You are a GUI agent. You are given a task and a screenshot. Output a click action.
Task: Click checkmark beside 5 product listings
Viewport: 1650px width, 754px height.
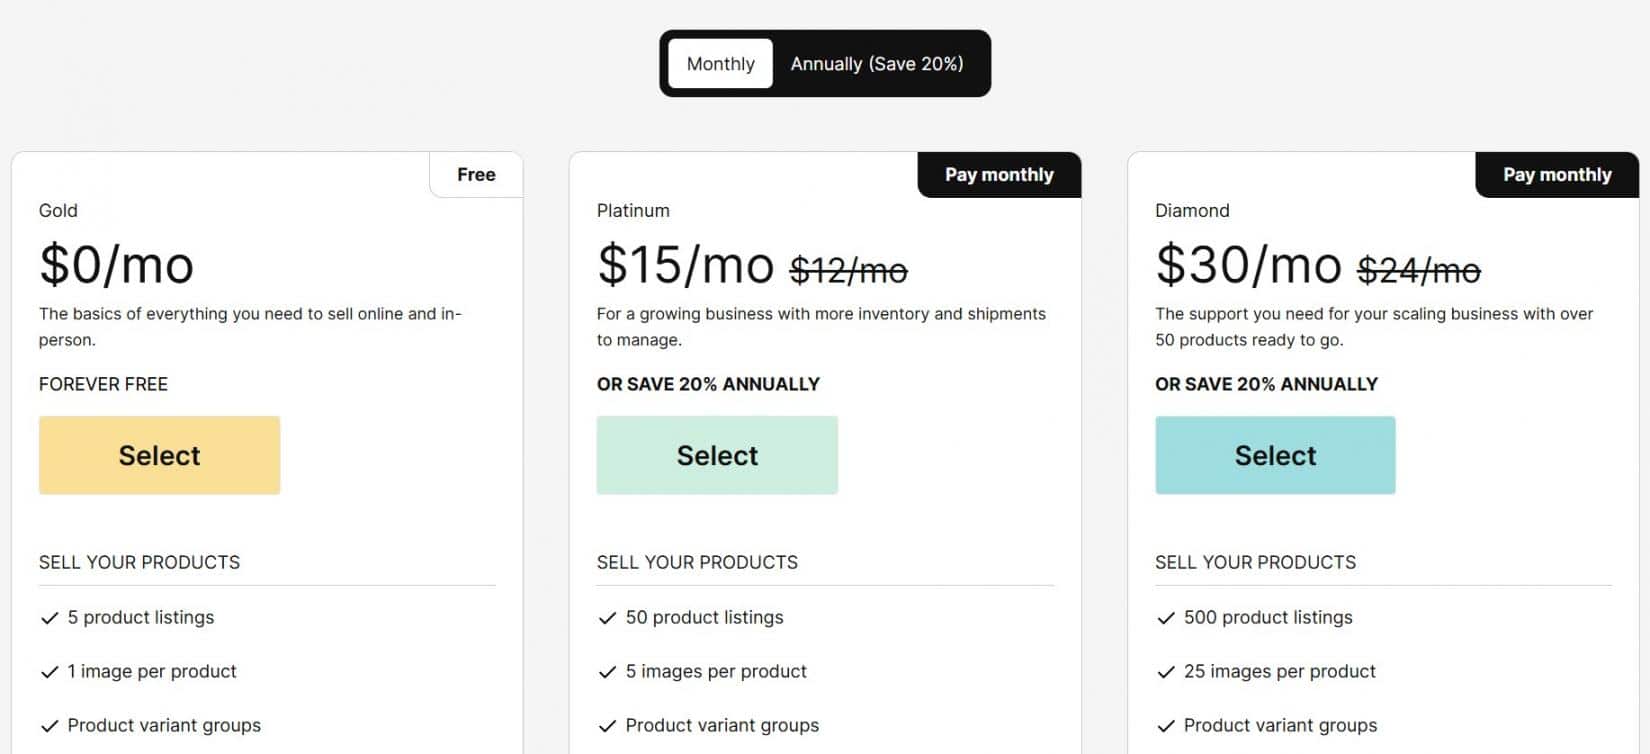coord(49,618)
